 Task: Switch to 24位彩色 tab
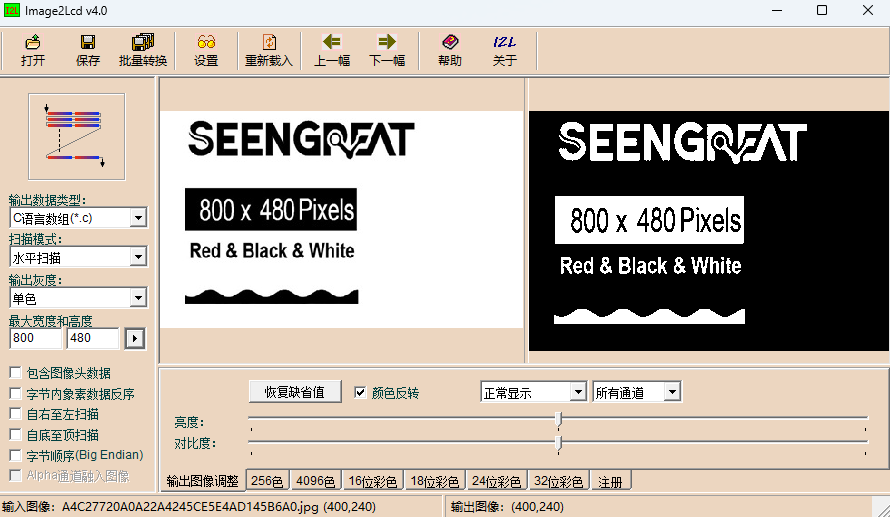(x=497, y=481)
